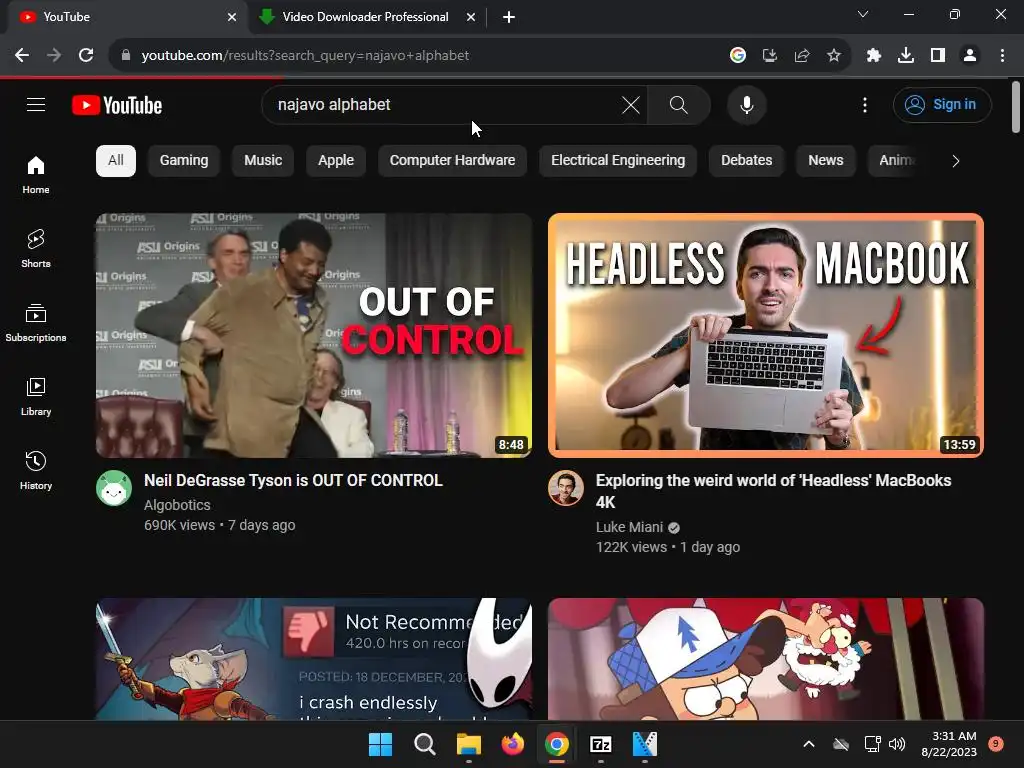Select the All filter chip

point(116,161)
